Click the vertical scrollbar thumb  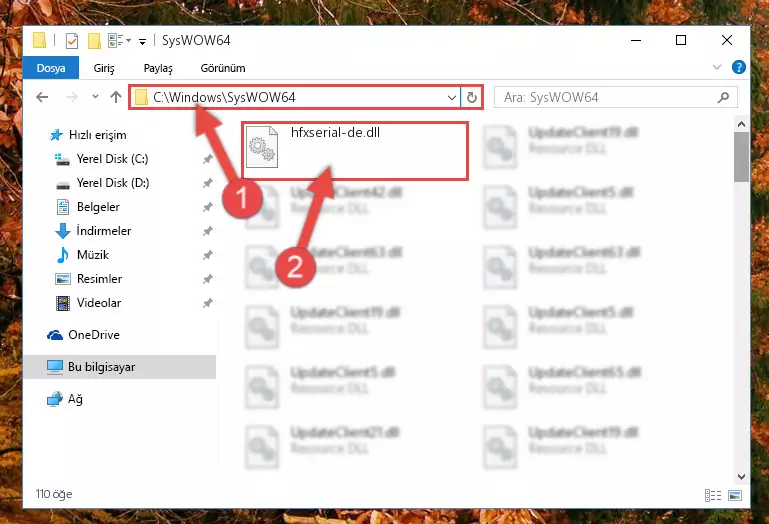(741, 157)
